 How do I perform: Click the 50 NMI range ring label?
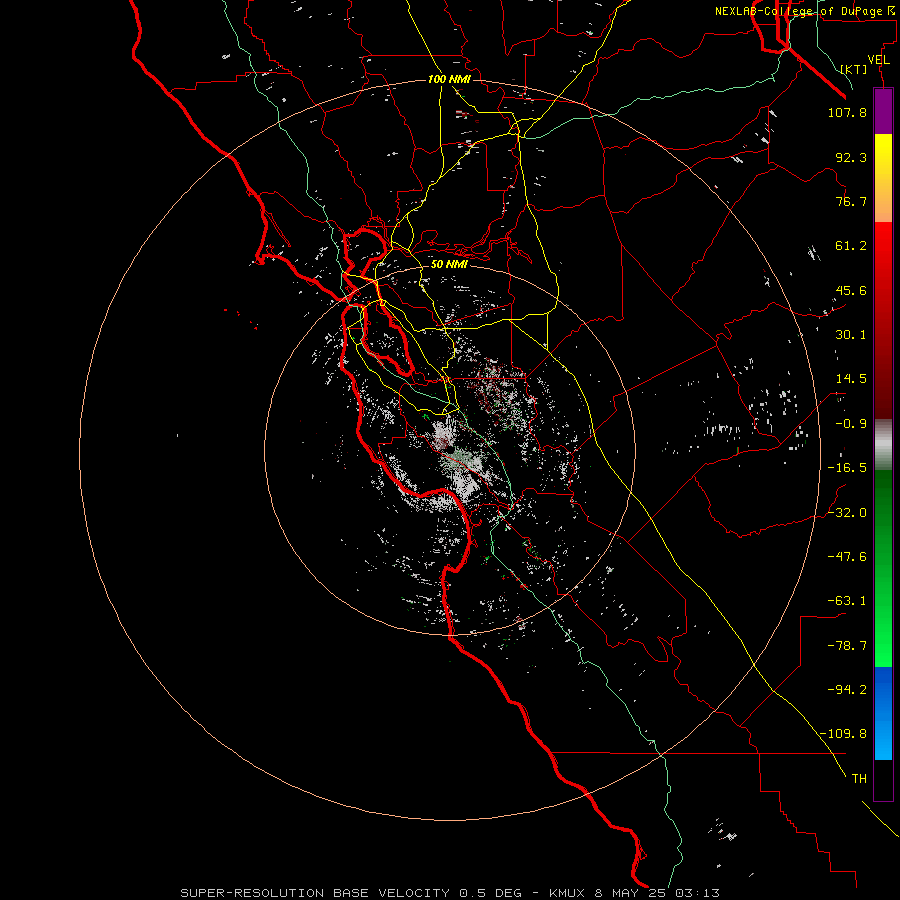click(x=449, y=264)
